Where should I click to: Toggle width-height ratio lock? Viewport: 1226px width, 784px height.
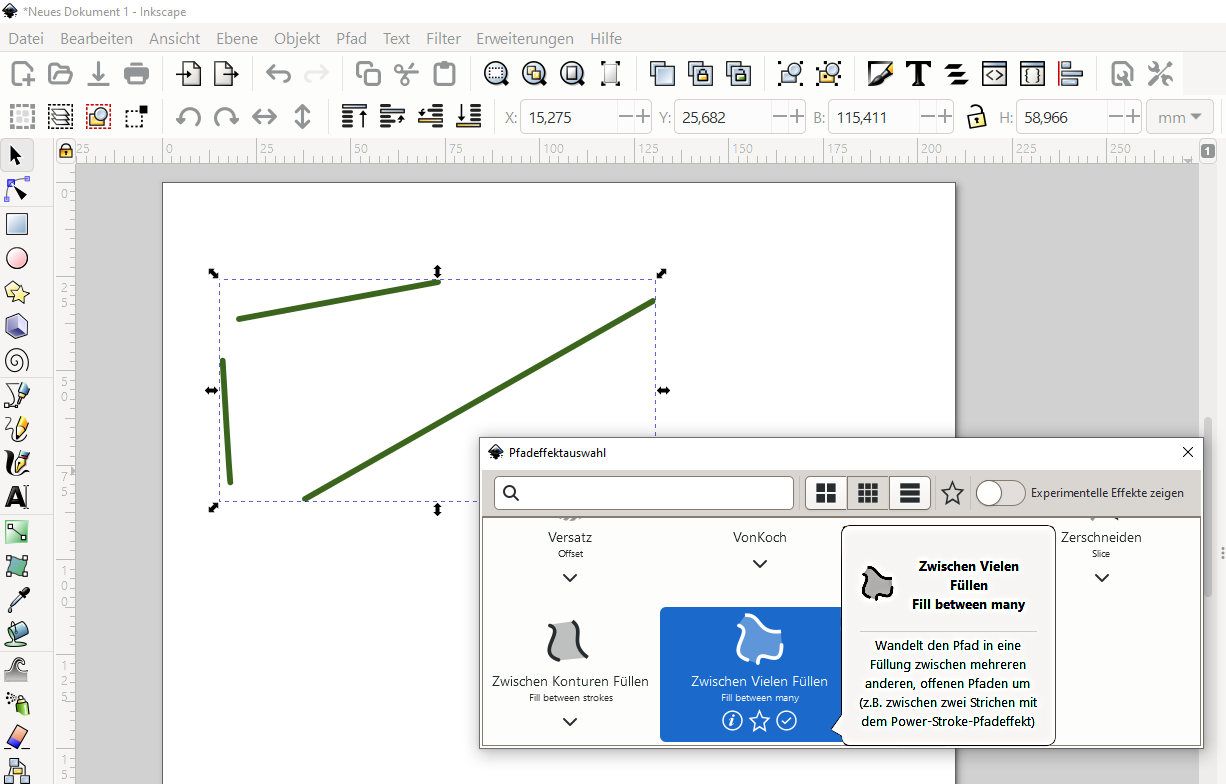pyautogui.click(x=975, y=117)
